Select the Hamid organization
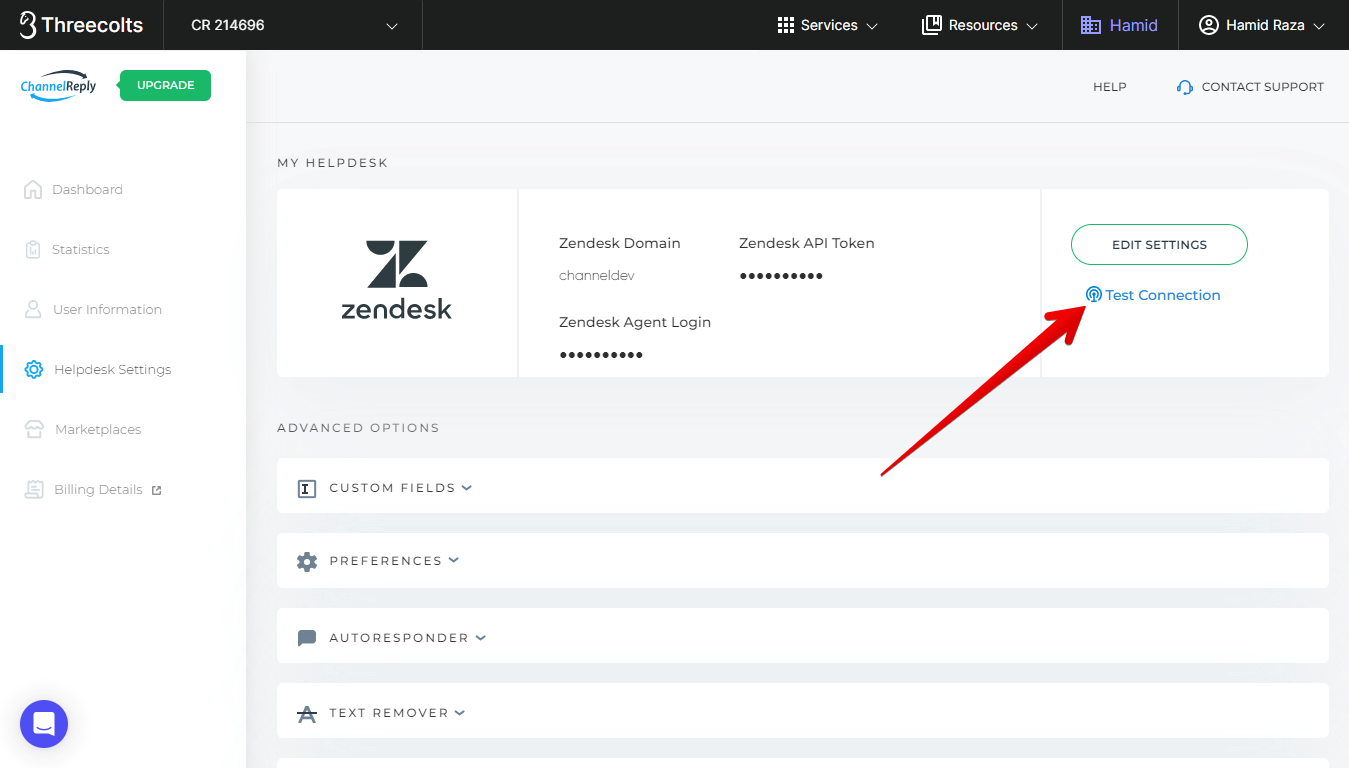Image resolution: width=1349 pixels, height=768 pixels. [x=1120, y=25]
